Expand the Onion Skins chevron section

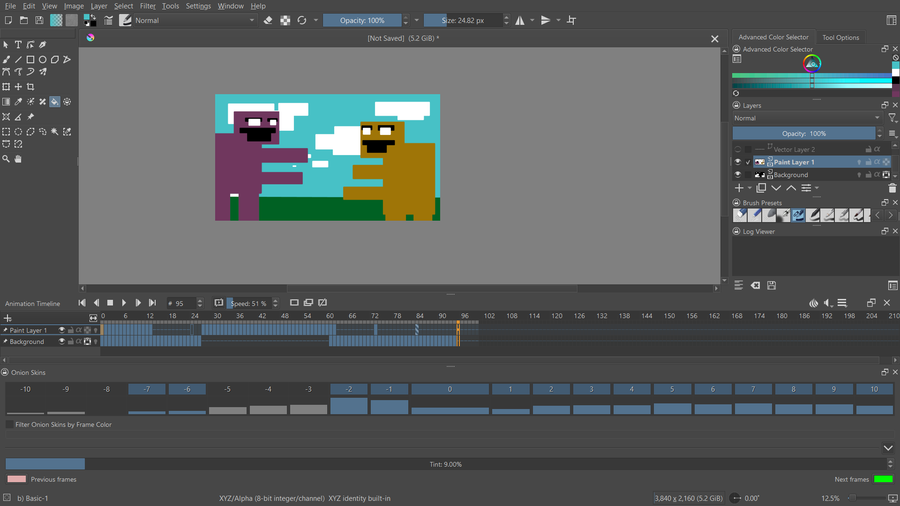pyautogui.click(x=888, y=448)
